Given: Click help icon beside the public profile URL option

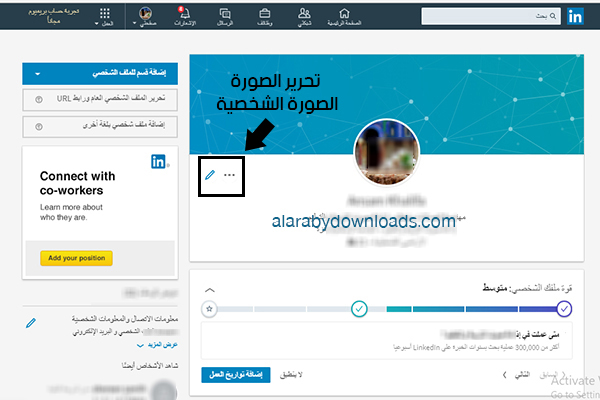Looking at the screenshot, I should pyautogui.click(x=39, y=100).
